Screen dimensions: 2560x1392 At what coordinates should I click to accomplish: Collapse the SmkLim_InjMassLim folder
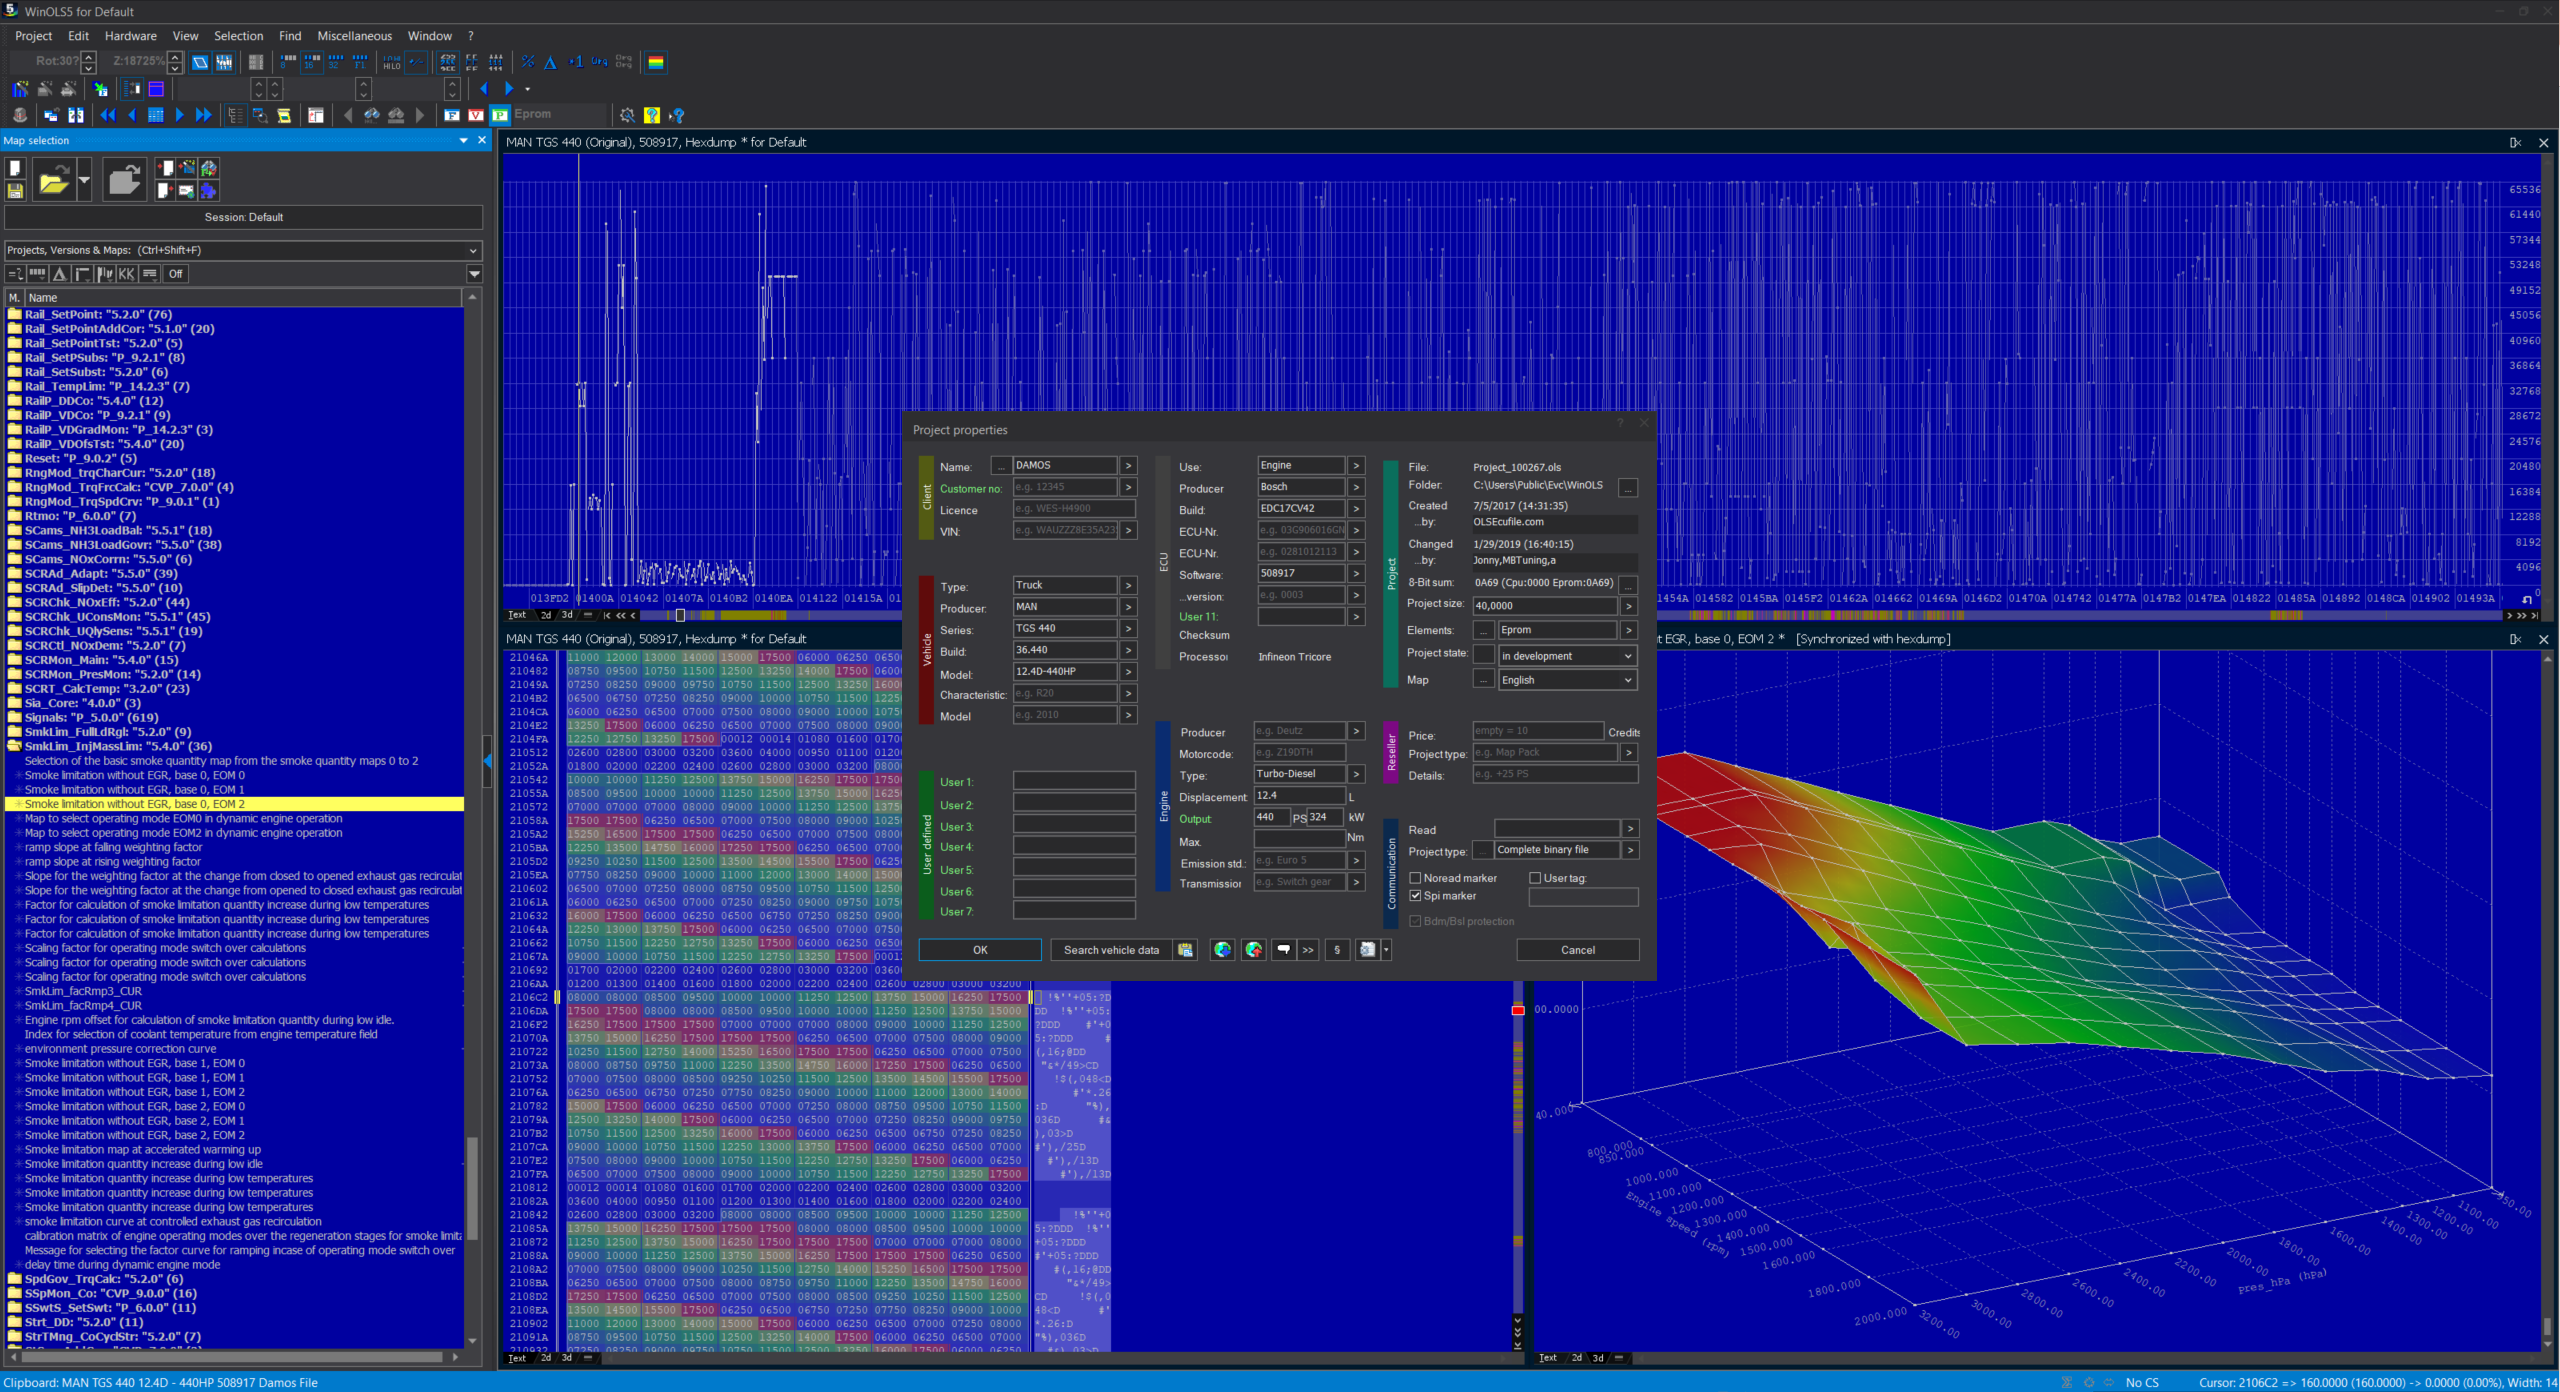tap(14, 746)
